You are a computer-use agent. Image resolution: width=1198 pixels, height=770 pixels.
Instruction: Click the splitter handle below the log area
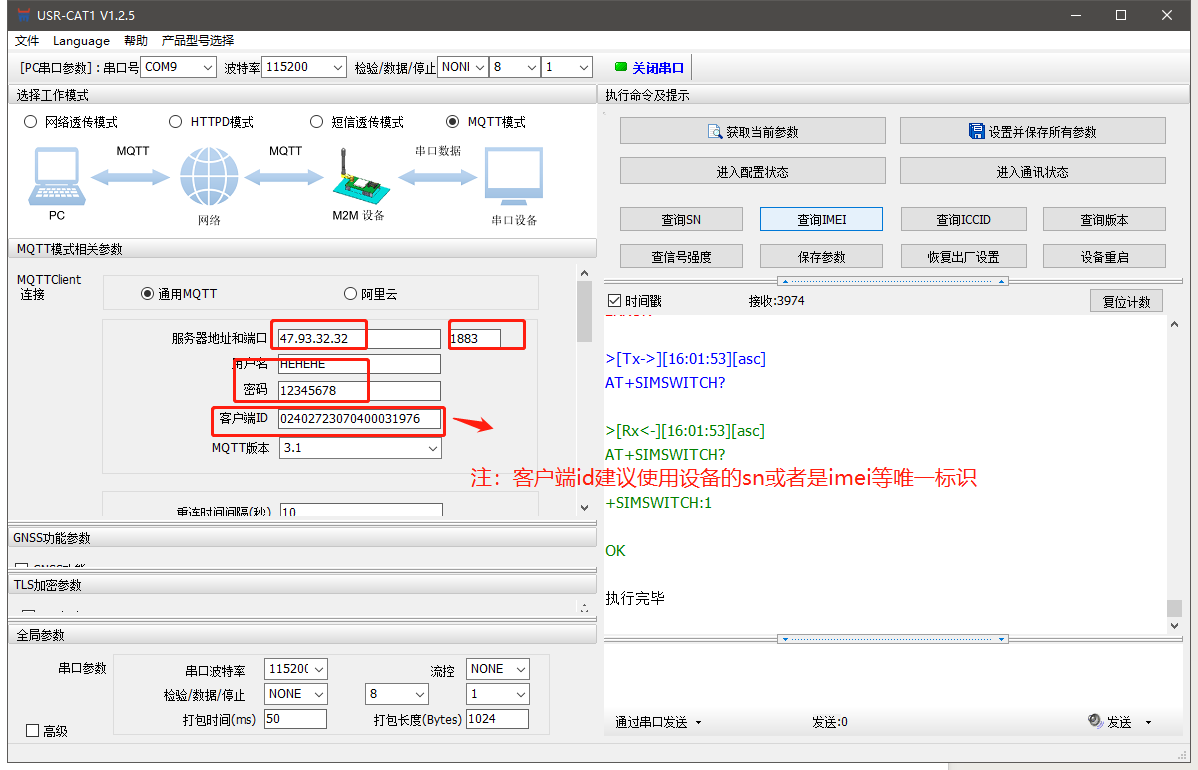tap(892, 639)
